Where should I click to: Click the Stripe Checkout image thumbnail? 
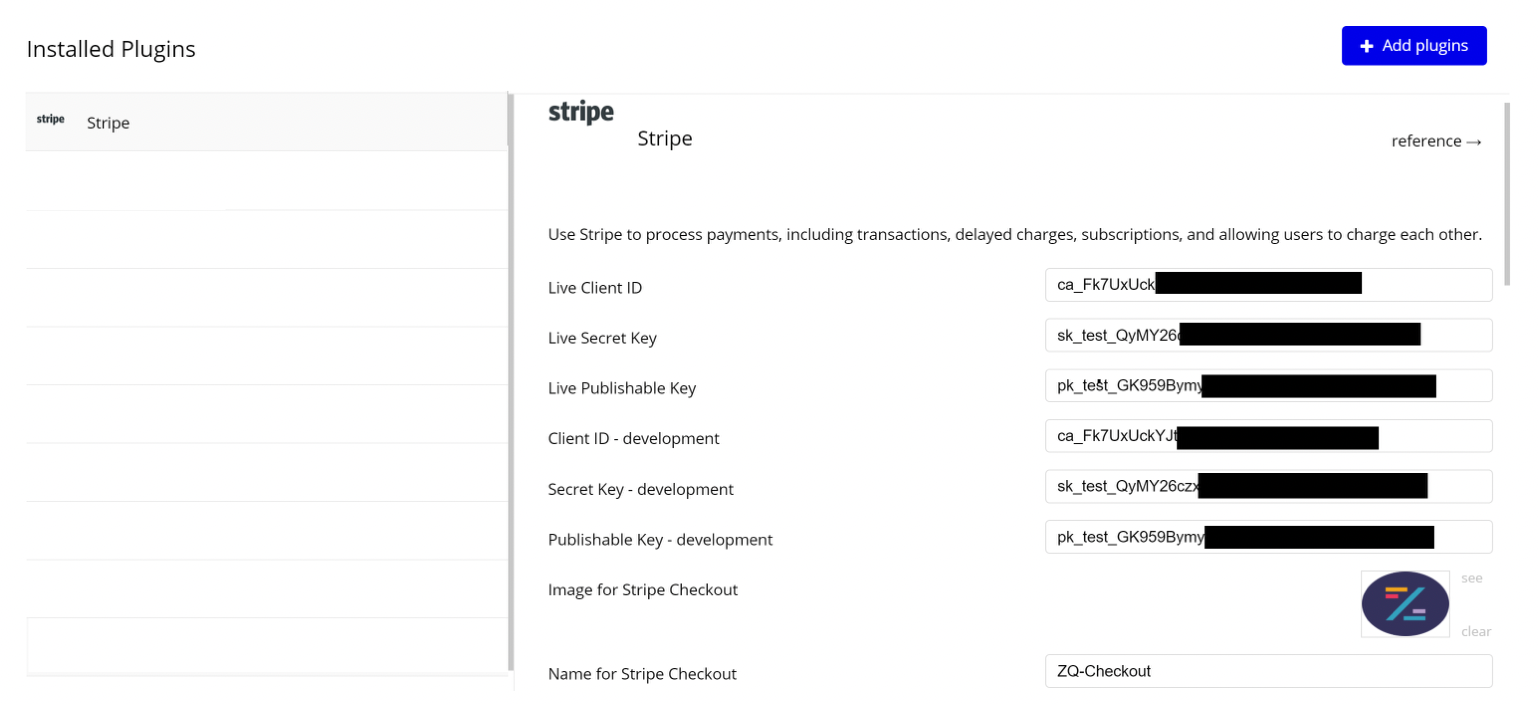pos(1405,604)
